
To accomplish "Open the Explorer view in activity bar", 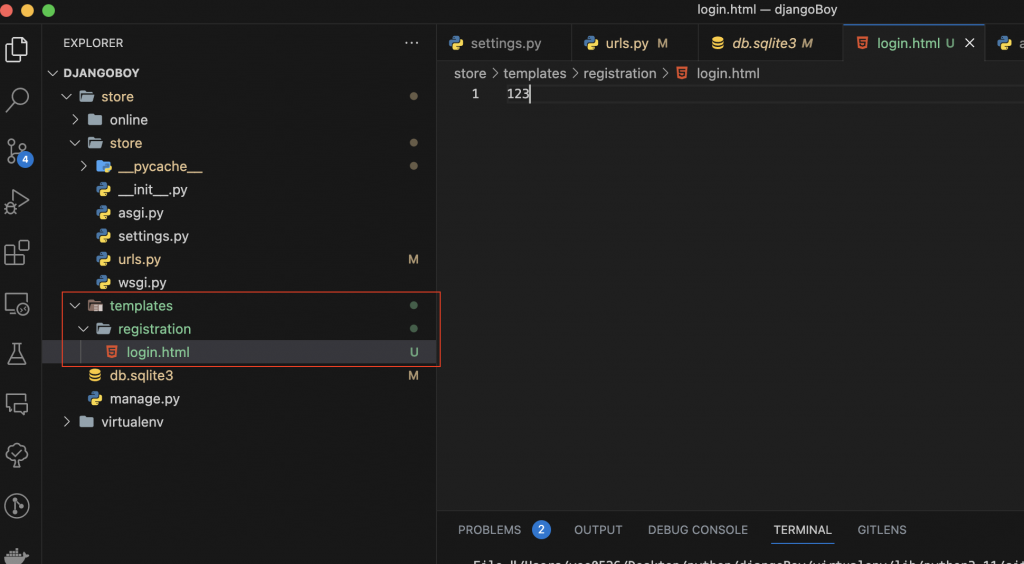I will 17,50.
